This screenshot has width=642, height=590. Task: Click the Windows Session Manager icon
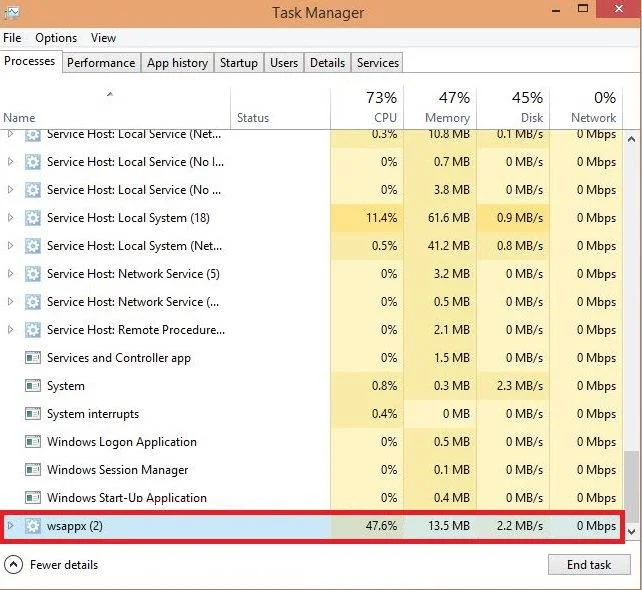click(33, 470)
